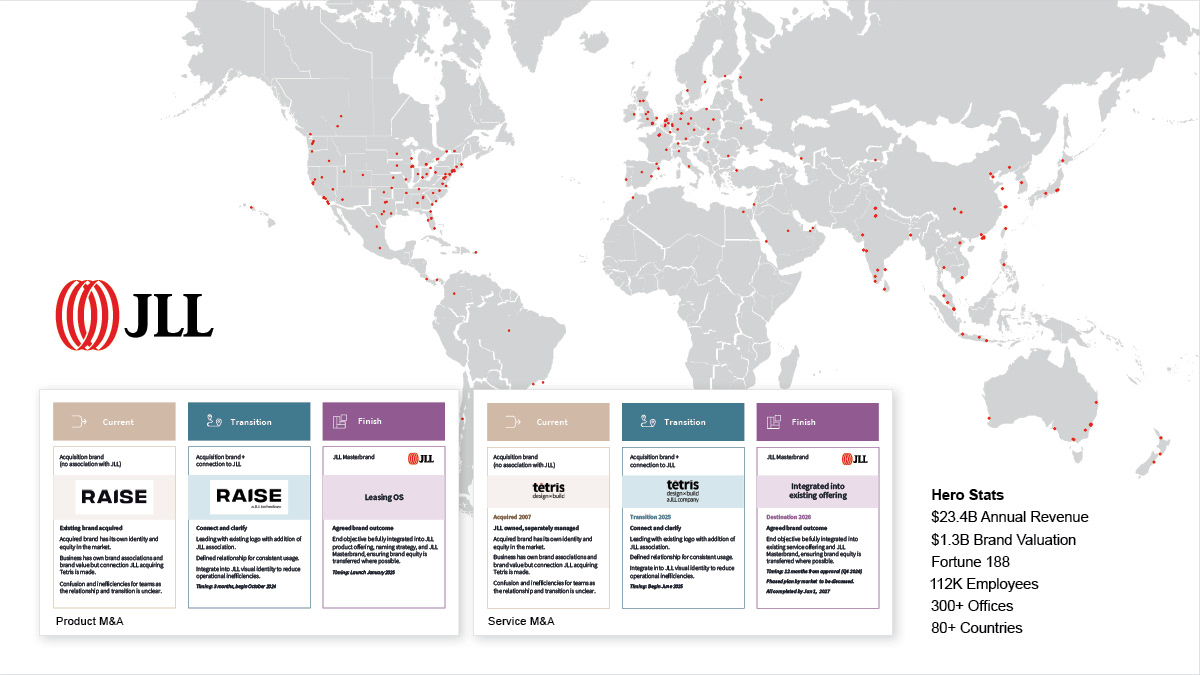Click 'Destination 2026' label

[x=790, y=516]
